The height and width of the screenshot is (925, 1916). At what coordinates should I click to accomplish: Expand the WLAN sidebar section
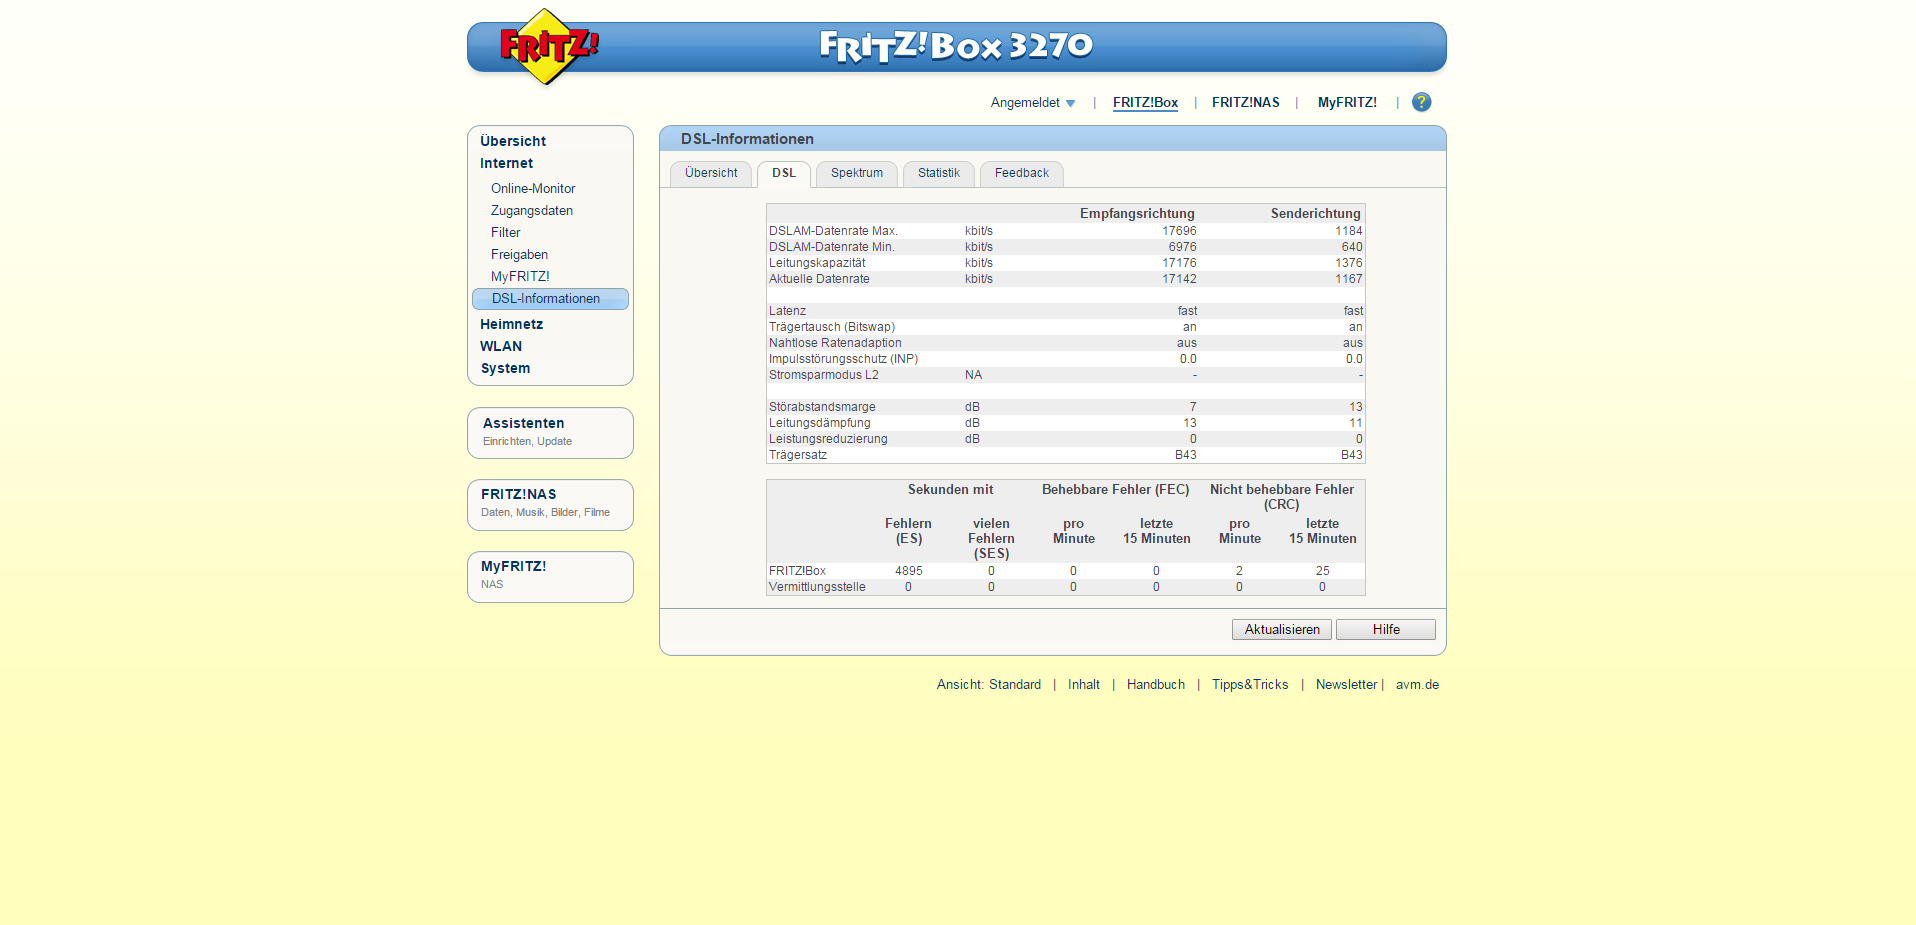click(x=501, y=346)
